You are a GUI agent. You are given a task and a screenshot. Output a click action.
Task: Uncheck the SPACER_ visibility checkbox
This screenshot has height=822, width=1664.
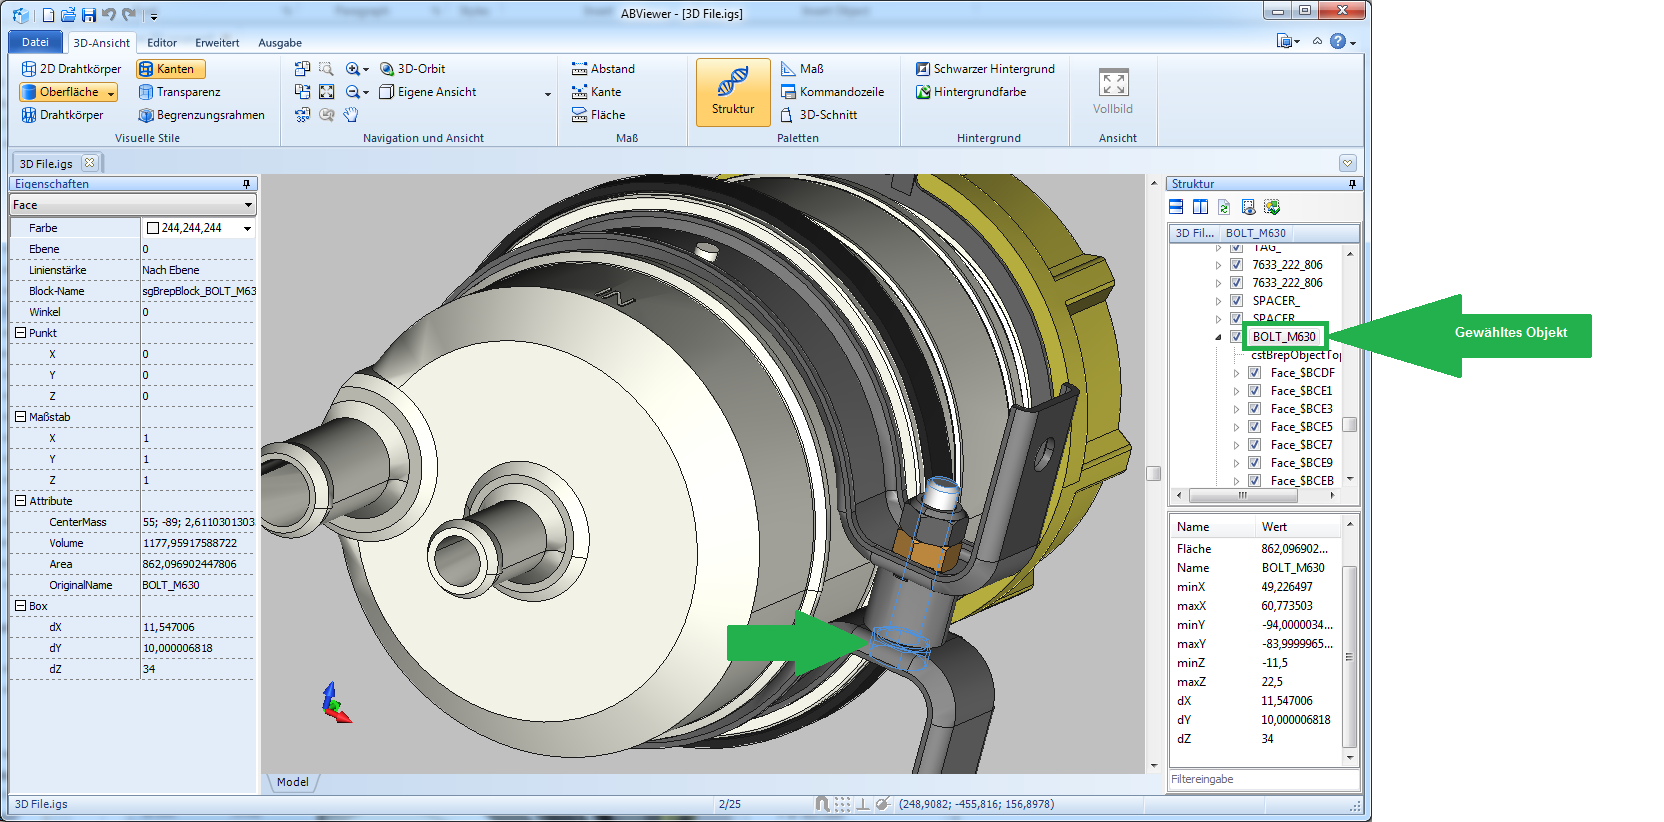1236,301
